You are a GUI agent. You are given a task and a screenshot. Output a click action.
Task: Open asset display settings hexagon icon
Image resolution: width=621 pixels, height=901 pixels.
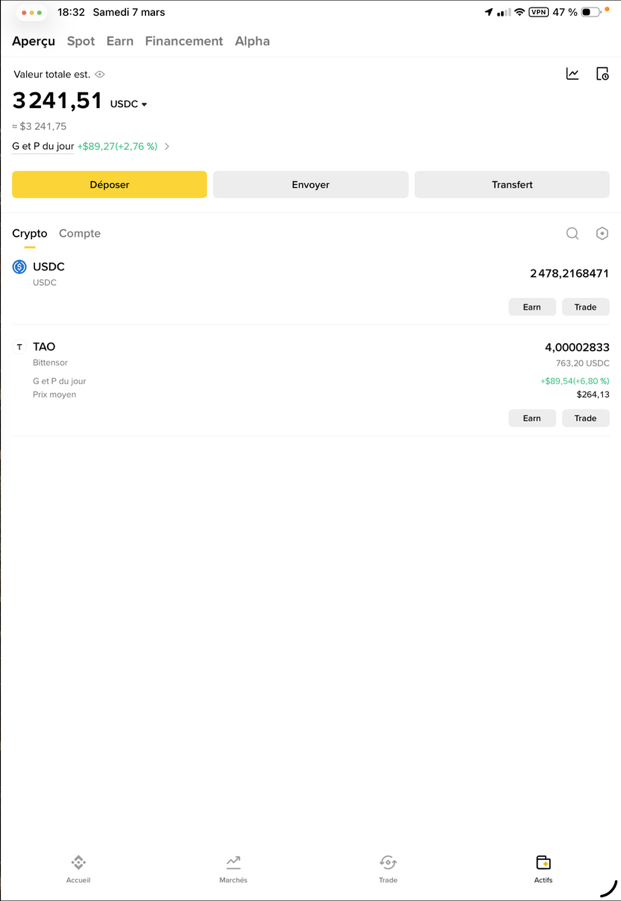click(x=602, y=233)
